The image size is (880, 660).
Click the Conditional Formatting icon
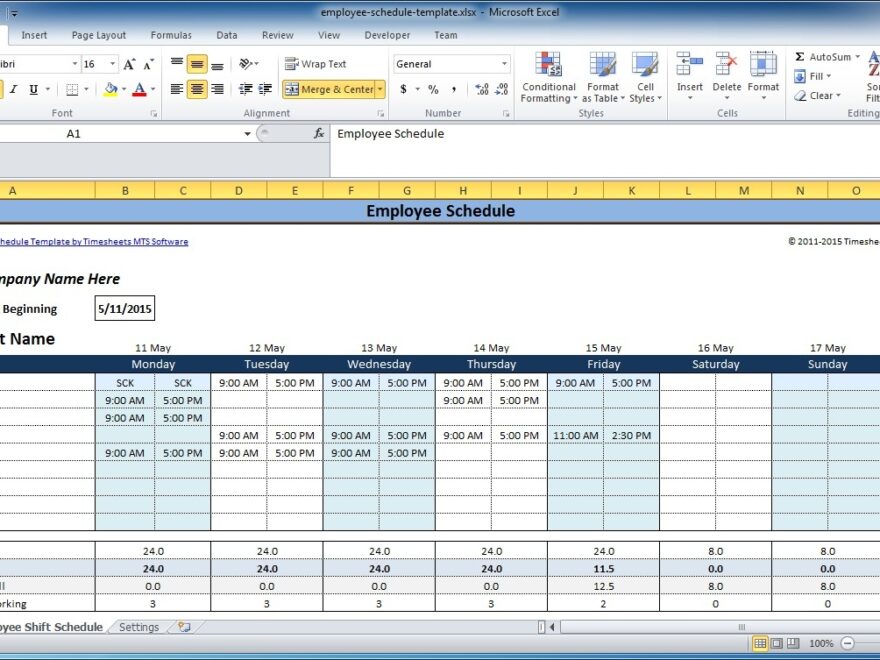(x=548, y=66)
